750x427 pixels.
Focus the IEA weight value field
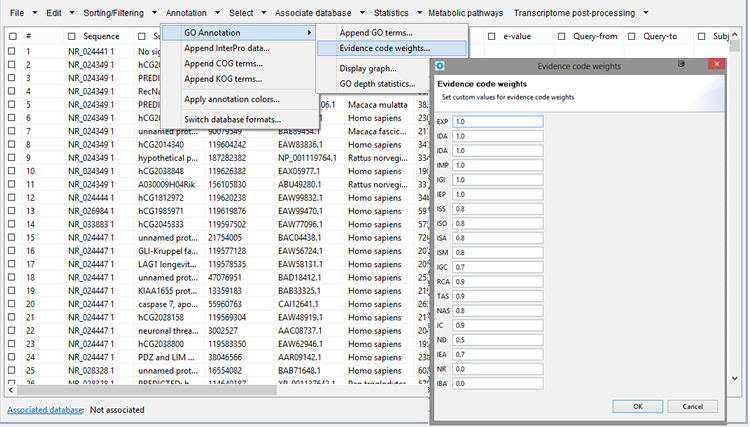click(497, 354)
